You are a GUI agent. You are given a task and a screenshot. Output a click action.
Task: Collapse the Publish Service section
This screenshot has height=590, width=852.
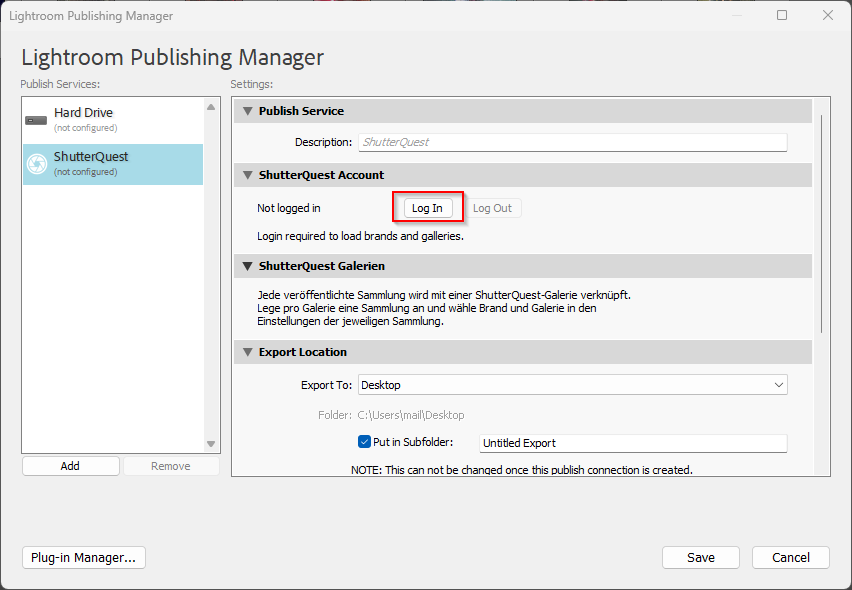tap(248, 111)
